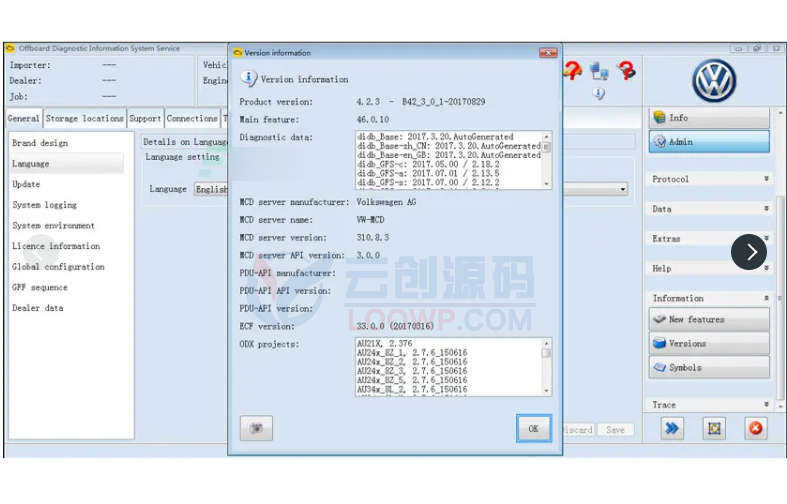
Task: Click the double-arrow forward icon
Action: point(672,428)
